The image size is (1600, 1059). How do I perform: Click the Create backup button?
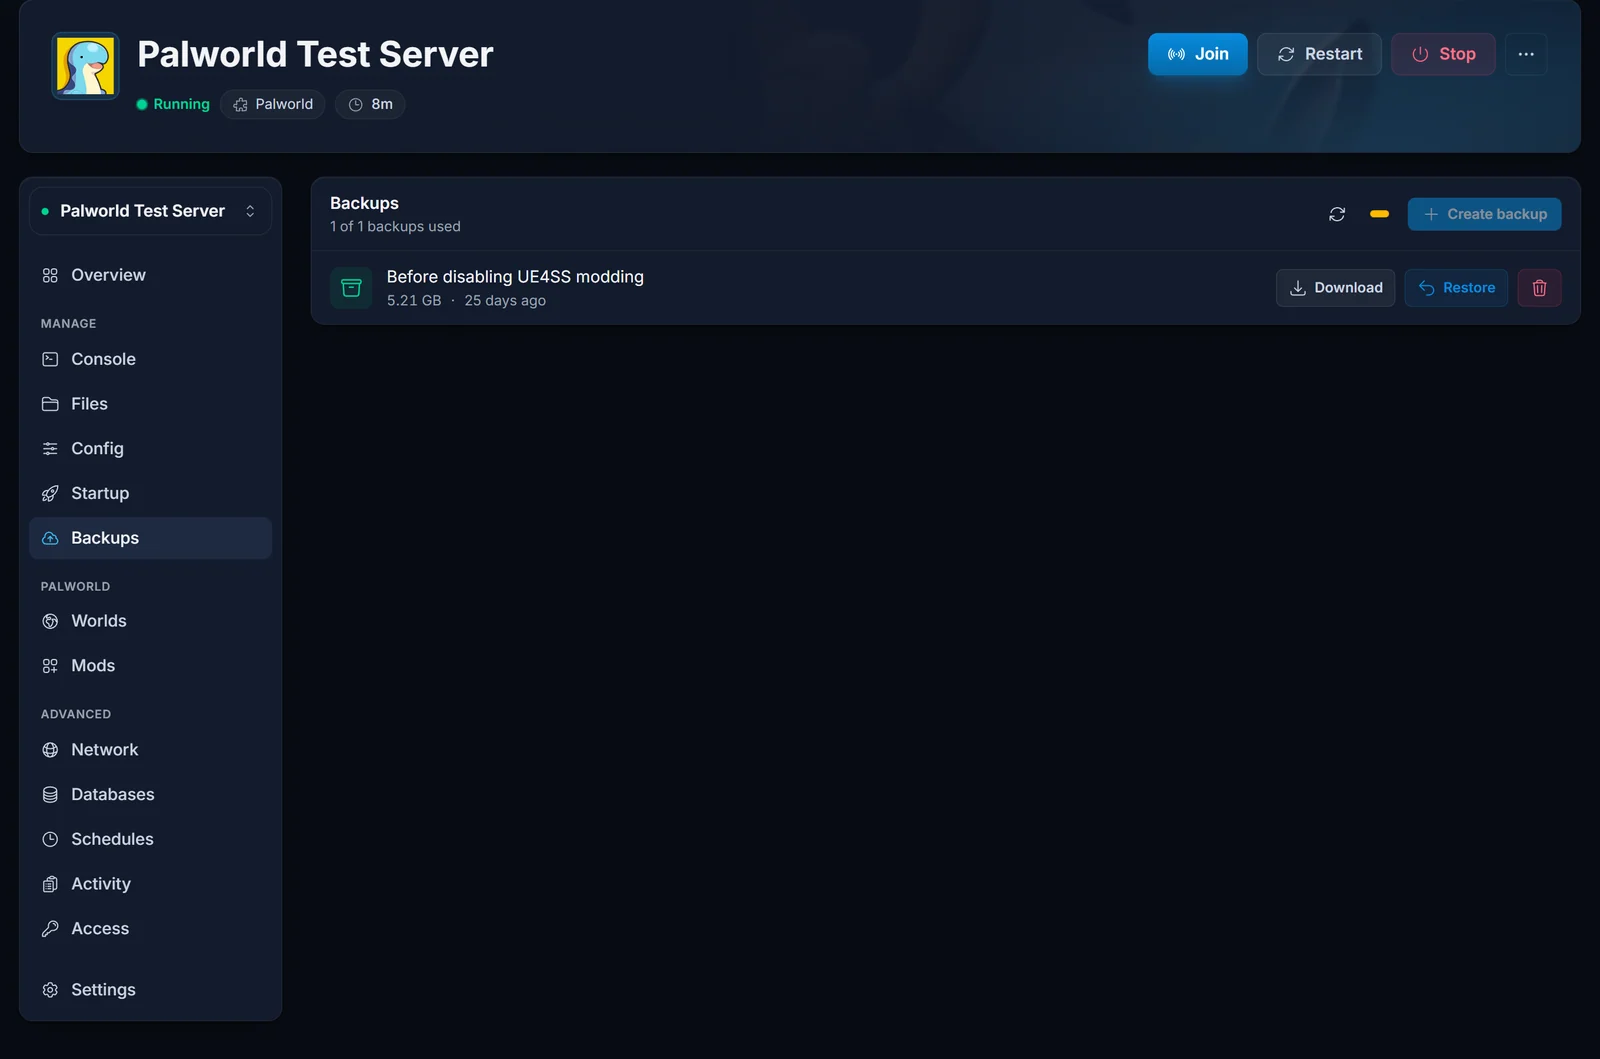click(x=1484, y=214)
